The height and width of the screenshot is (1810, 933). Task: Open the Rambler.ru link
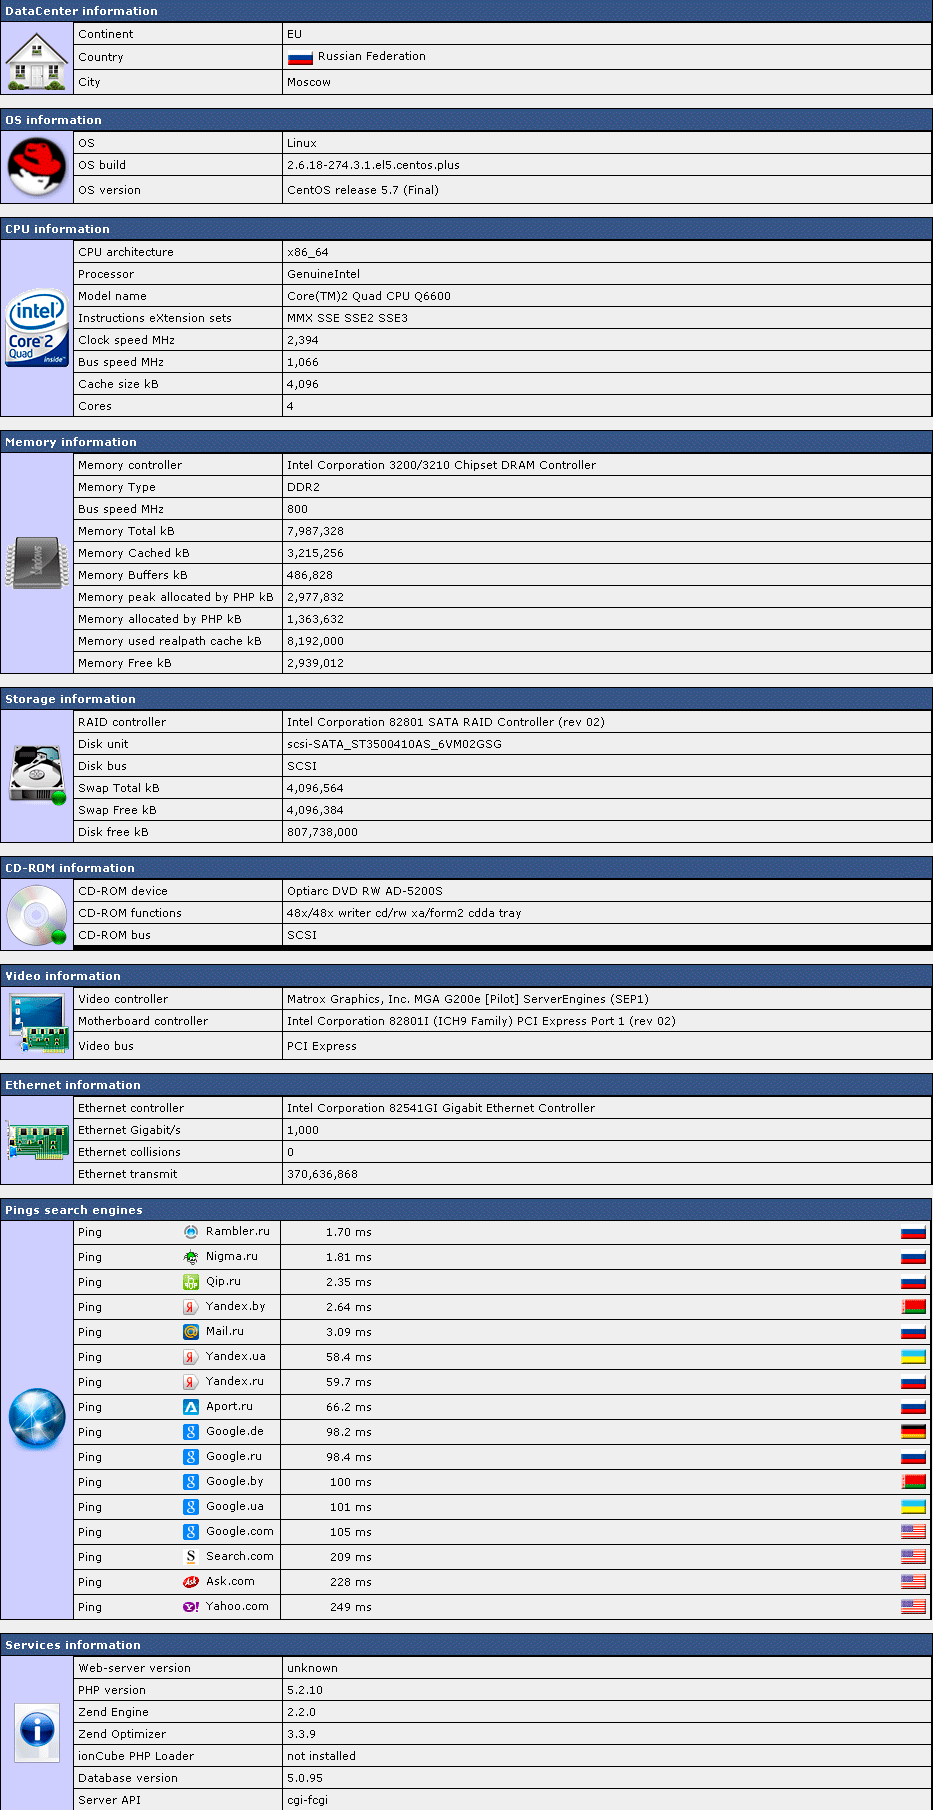(x=238, y=1232)
